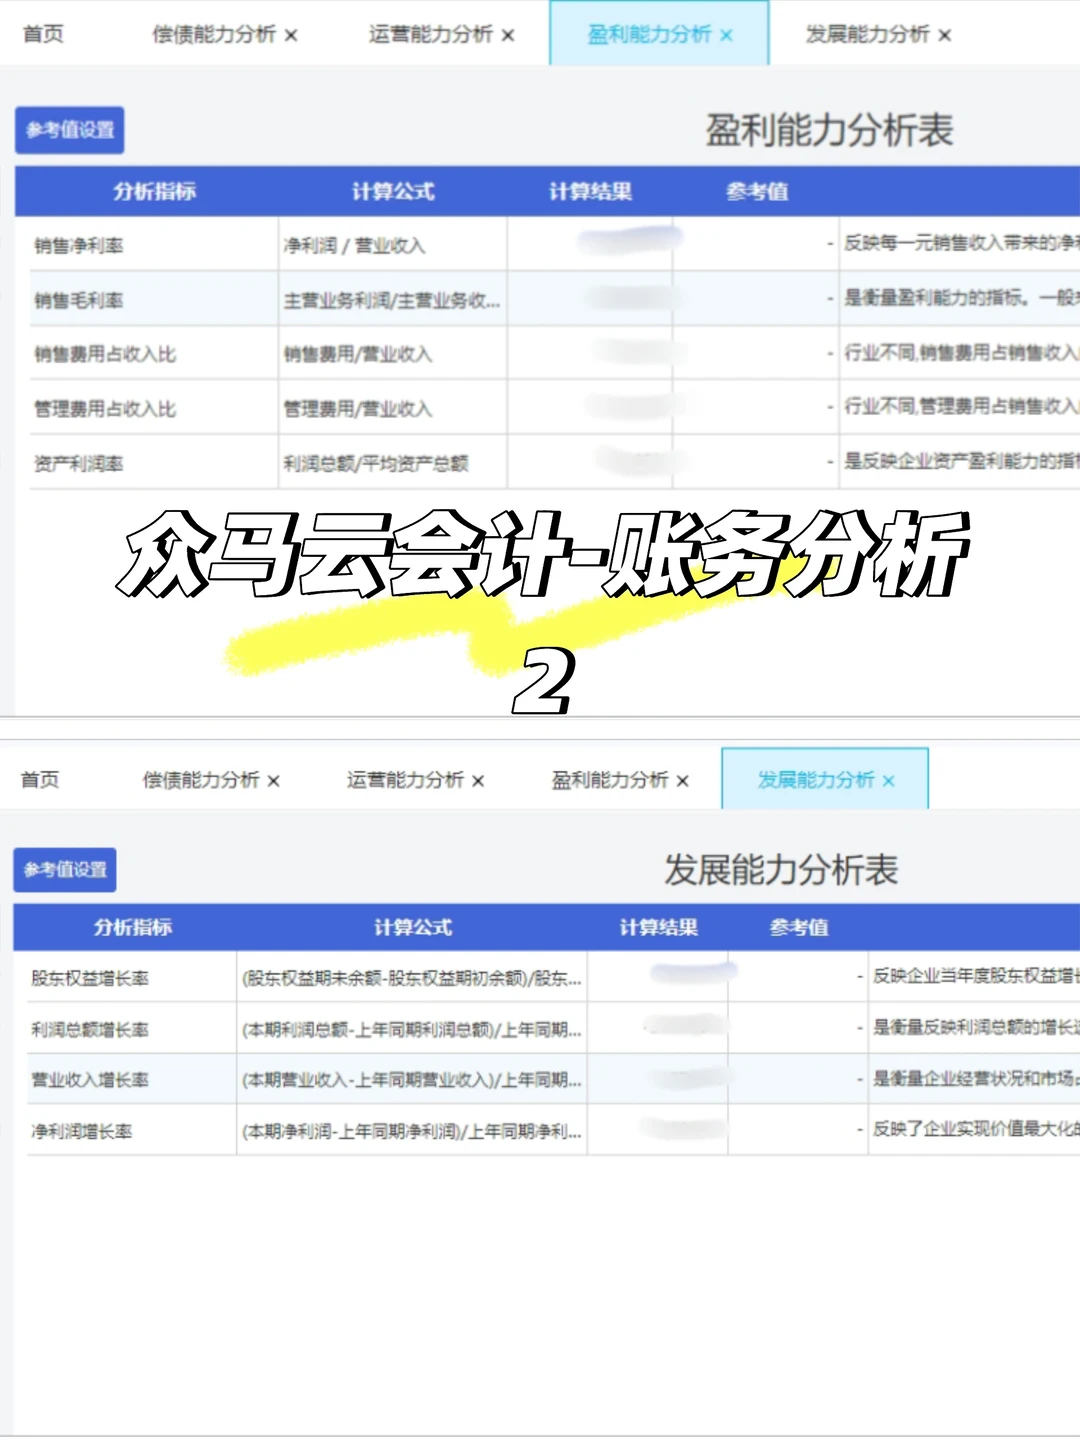
Task: Click 参考值 column header in 盈利能力分析表
Action: click(x=757, y=191)
